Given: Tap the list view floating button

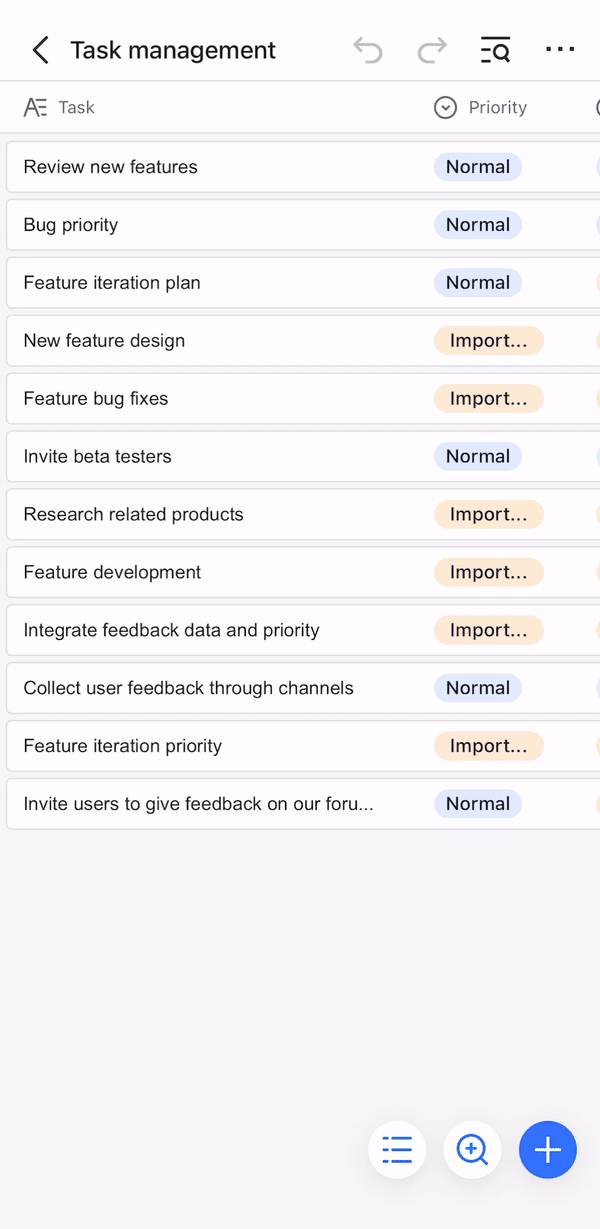Looking at the screenshot, I should 397,1150.
